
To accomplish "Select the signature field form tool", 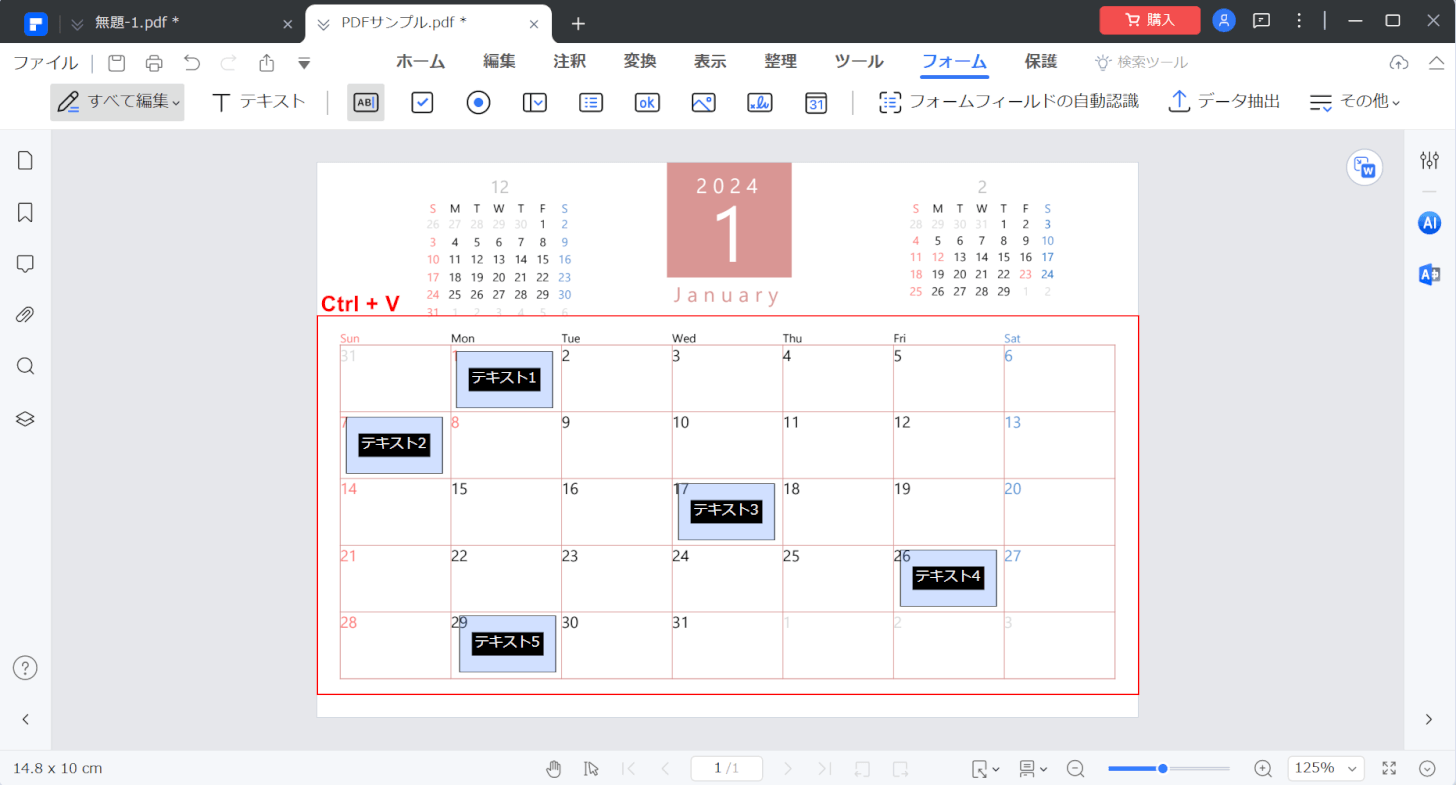I will coord(759,102).
